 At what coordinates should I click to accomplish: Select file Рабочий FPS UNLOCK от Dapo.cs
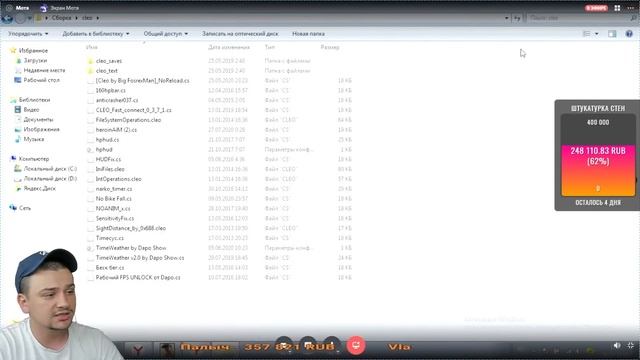[138, 278]
